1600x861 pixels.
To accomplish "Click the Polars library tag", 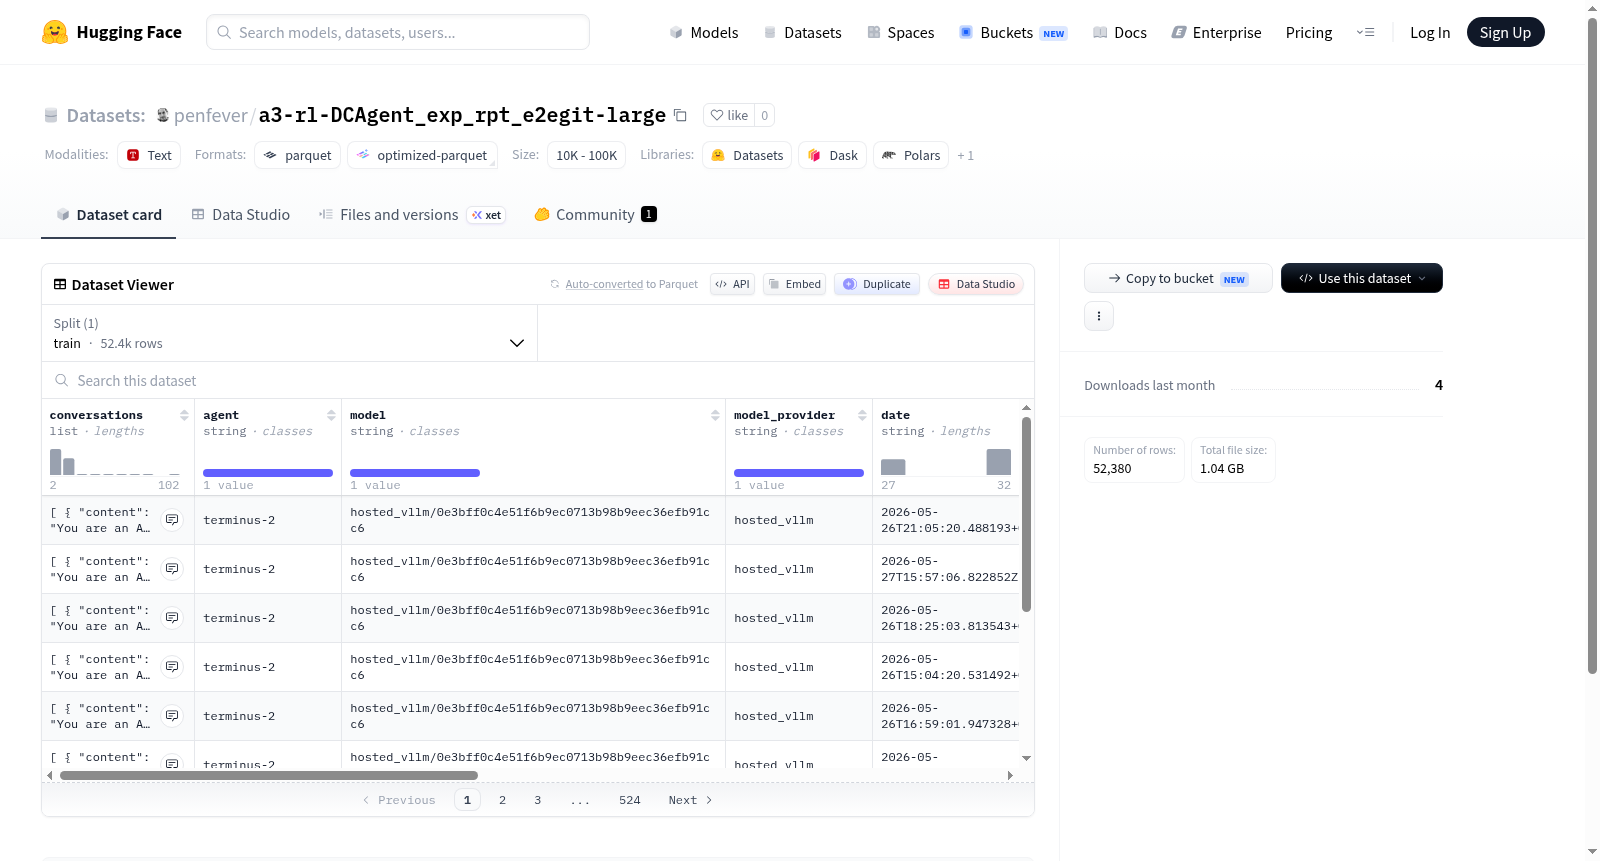I will coord(911,155).
